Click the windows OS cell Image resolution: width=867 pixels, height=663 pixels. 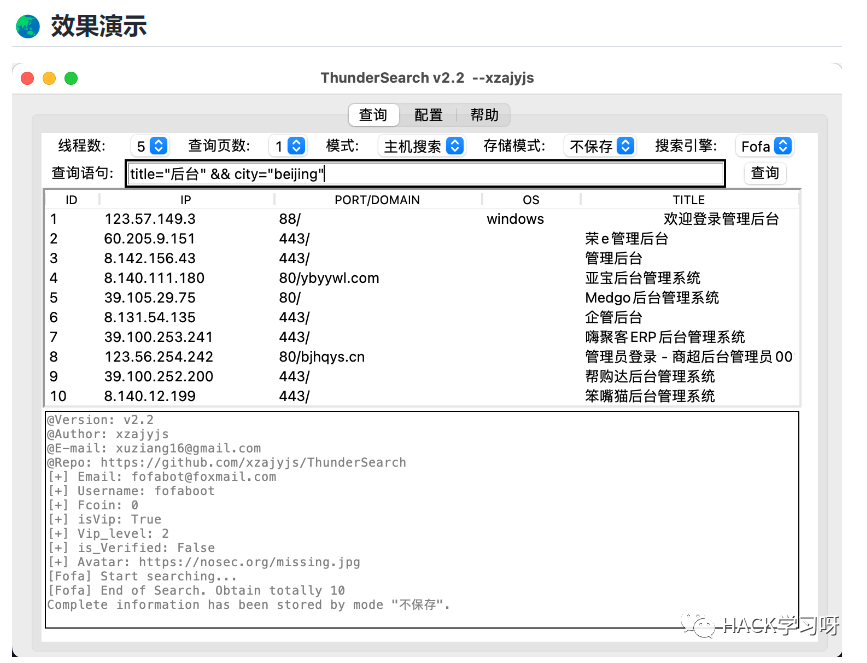[515, 219]
